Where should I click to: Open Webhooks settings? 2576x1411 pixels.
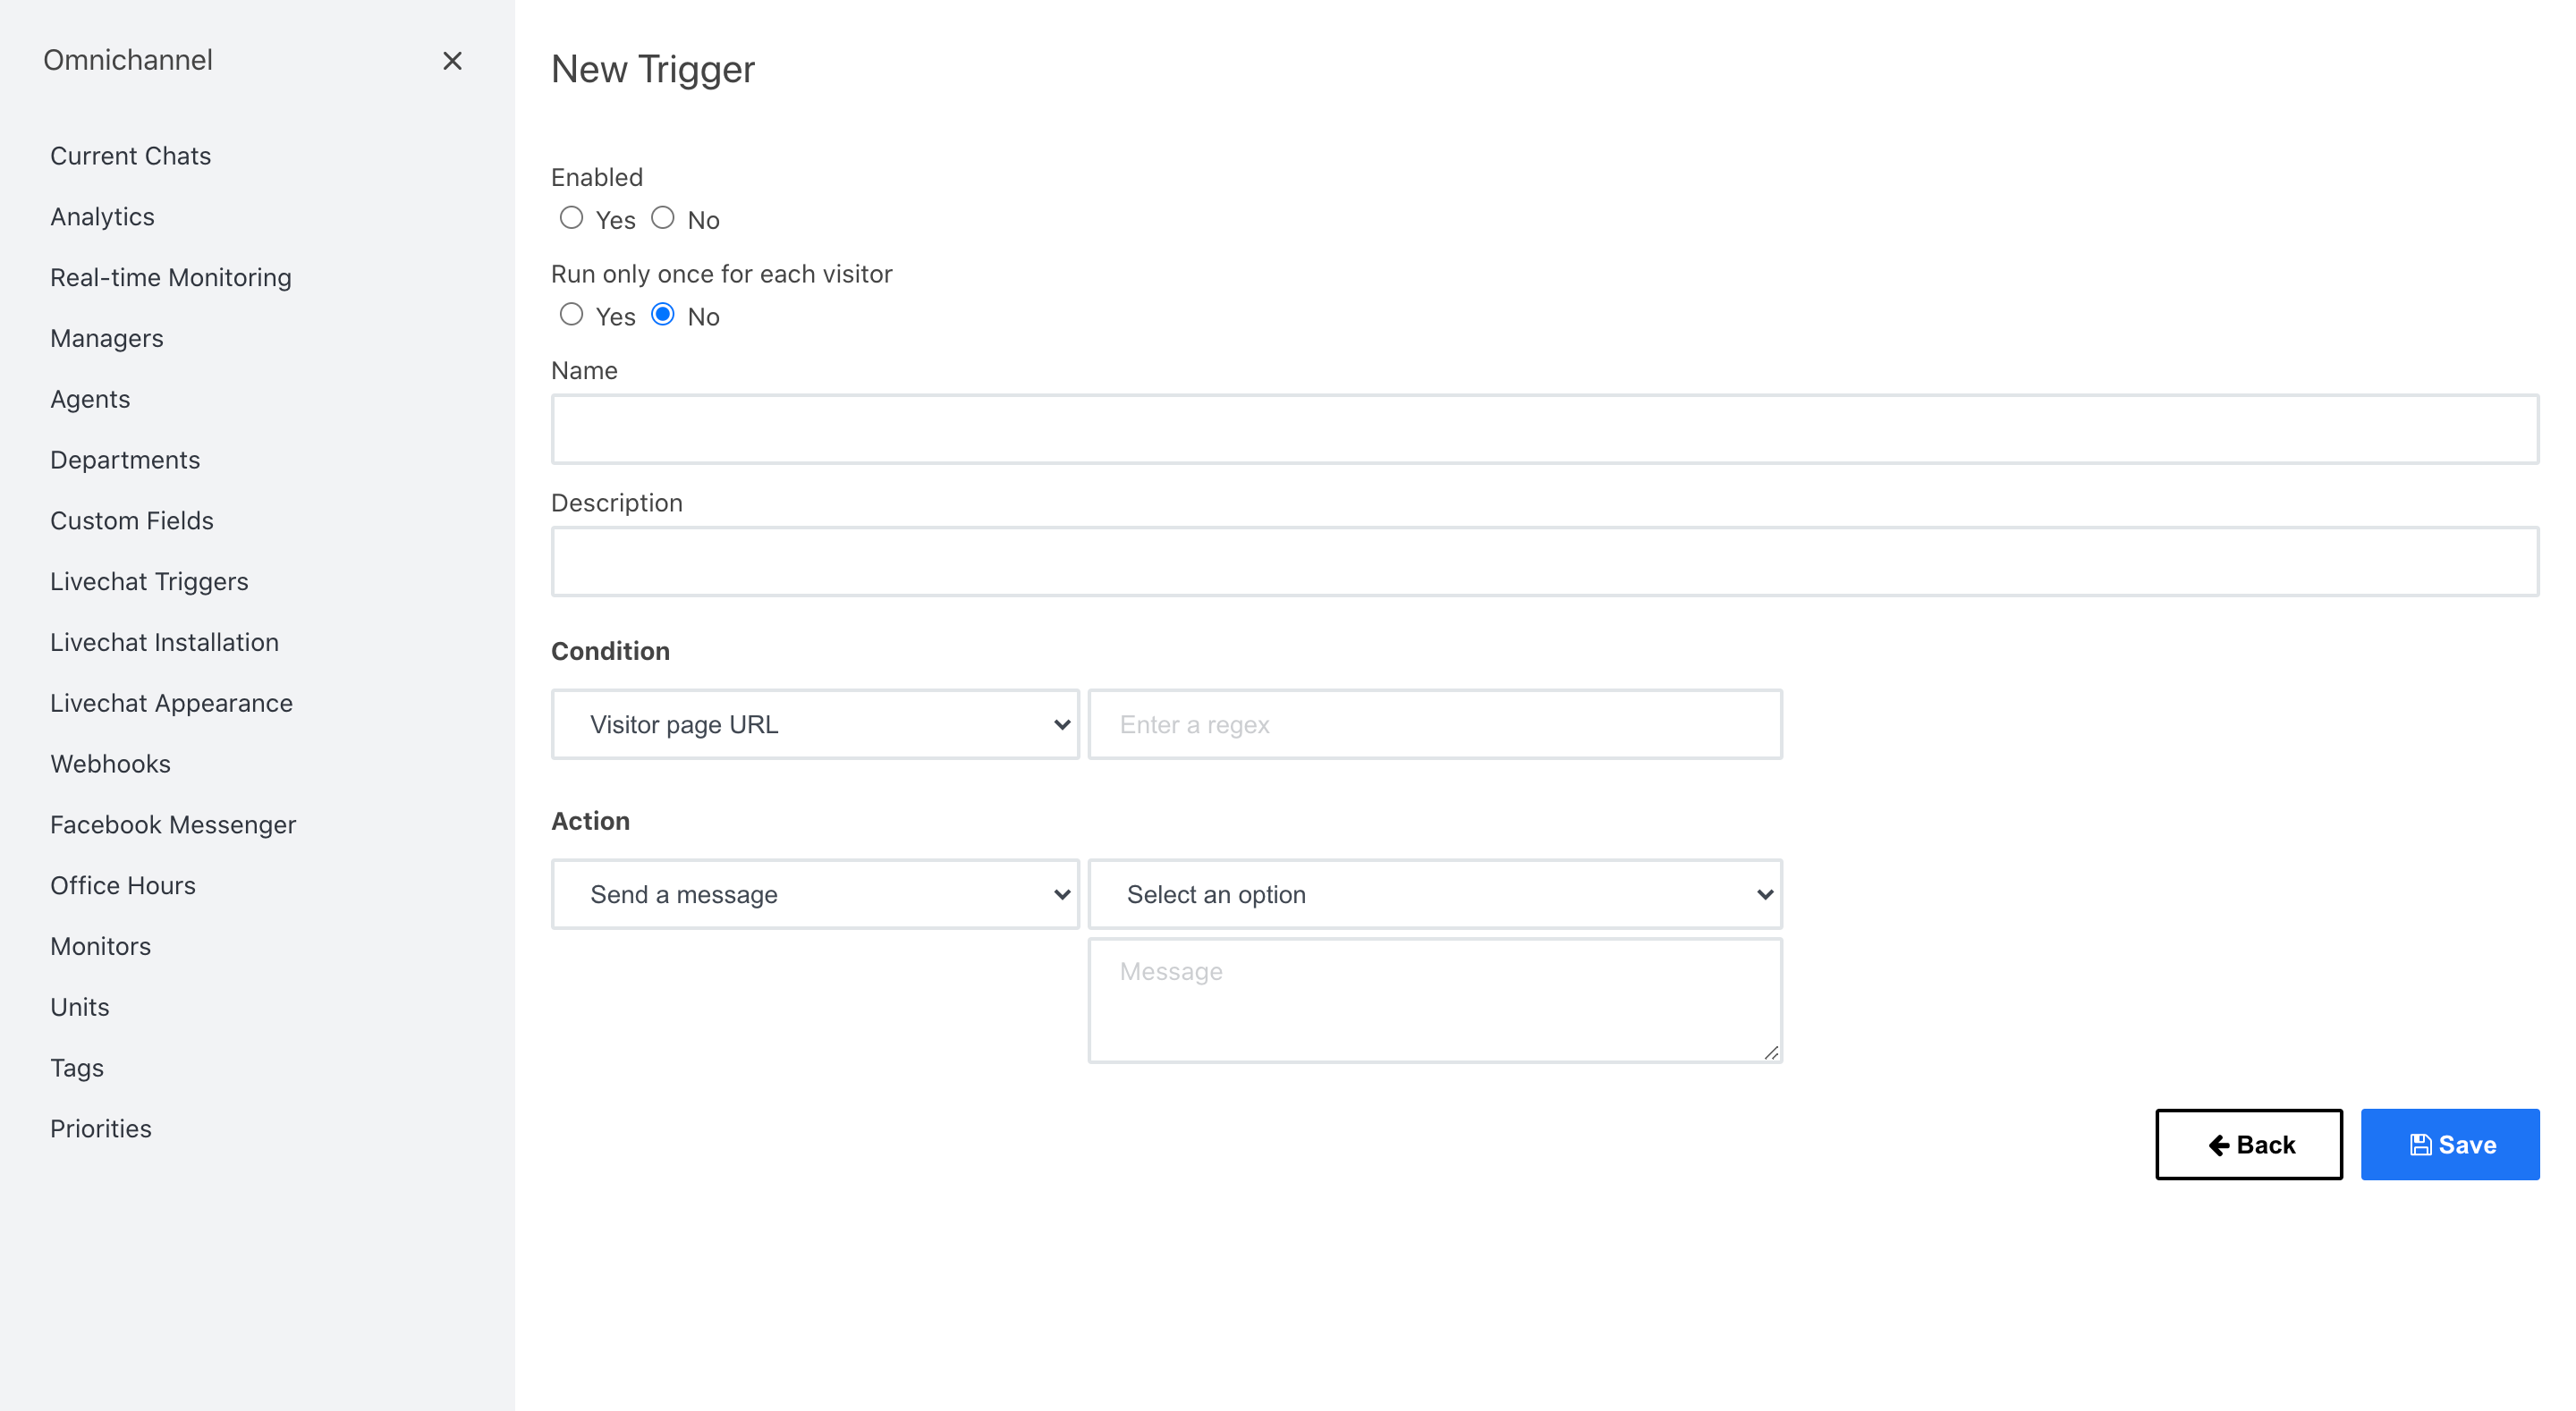[x=111, y=764]
